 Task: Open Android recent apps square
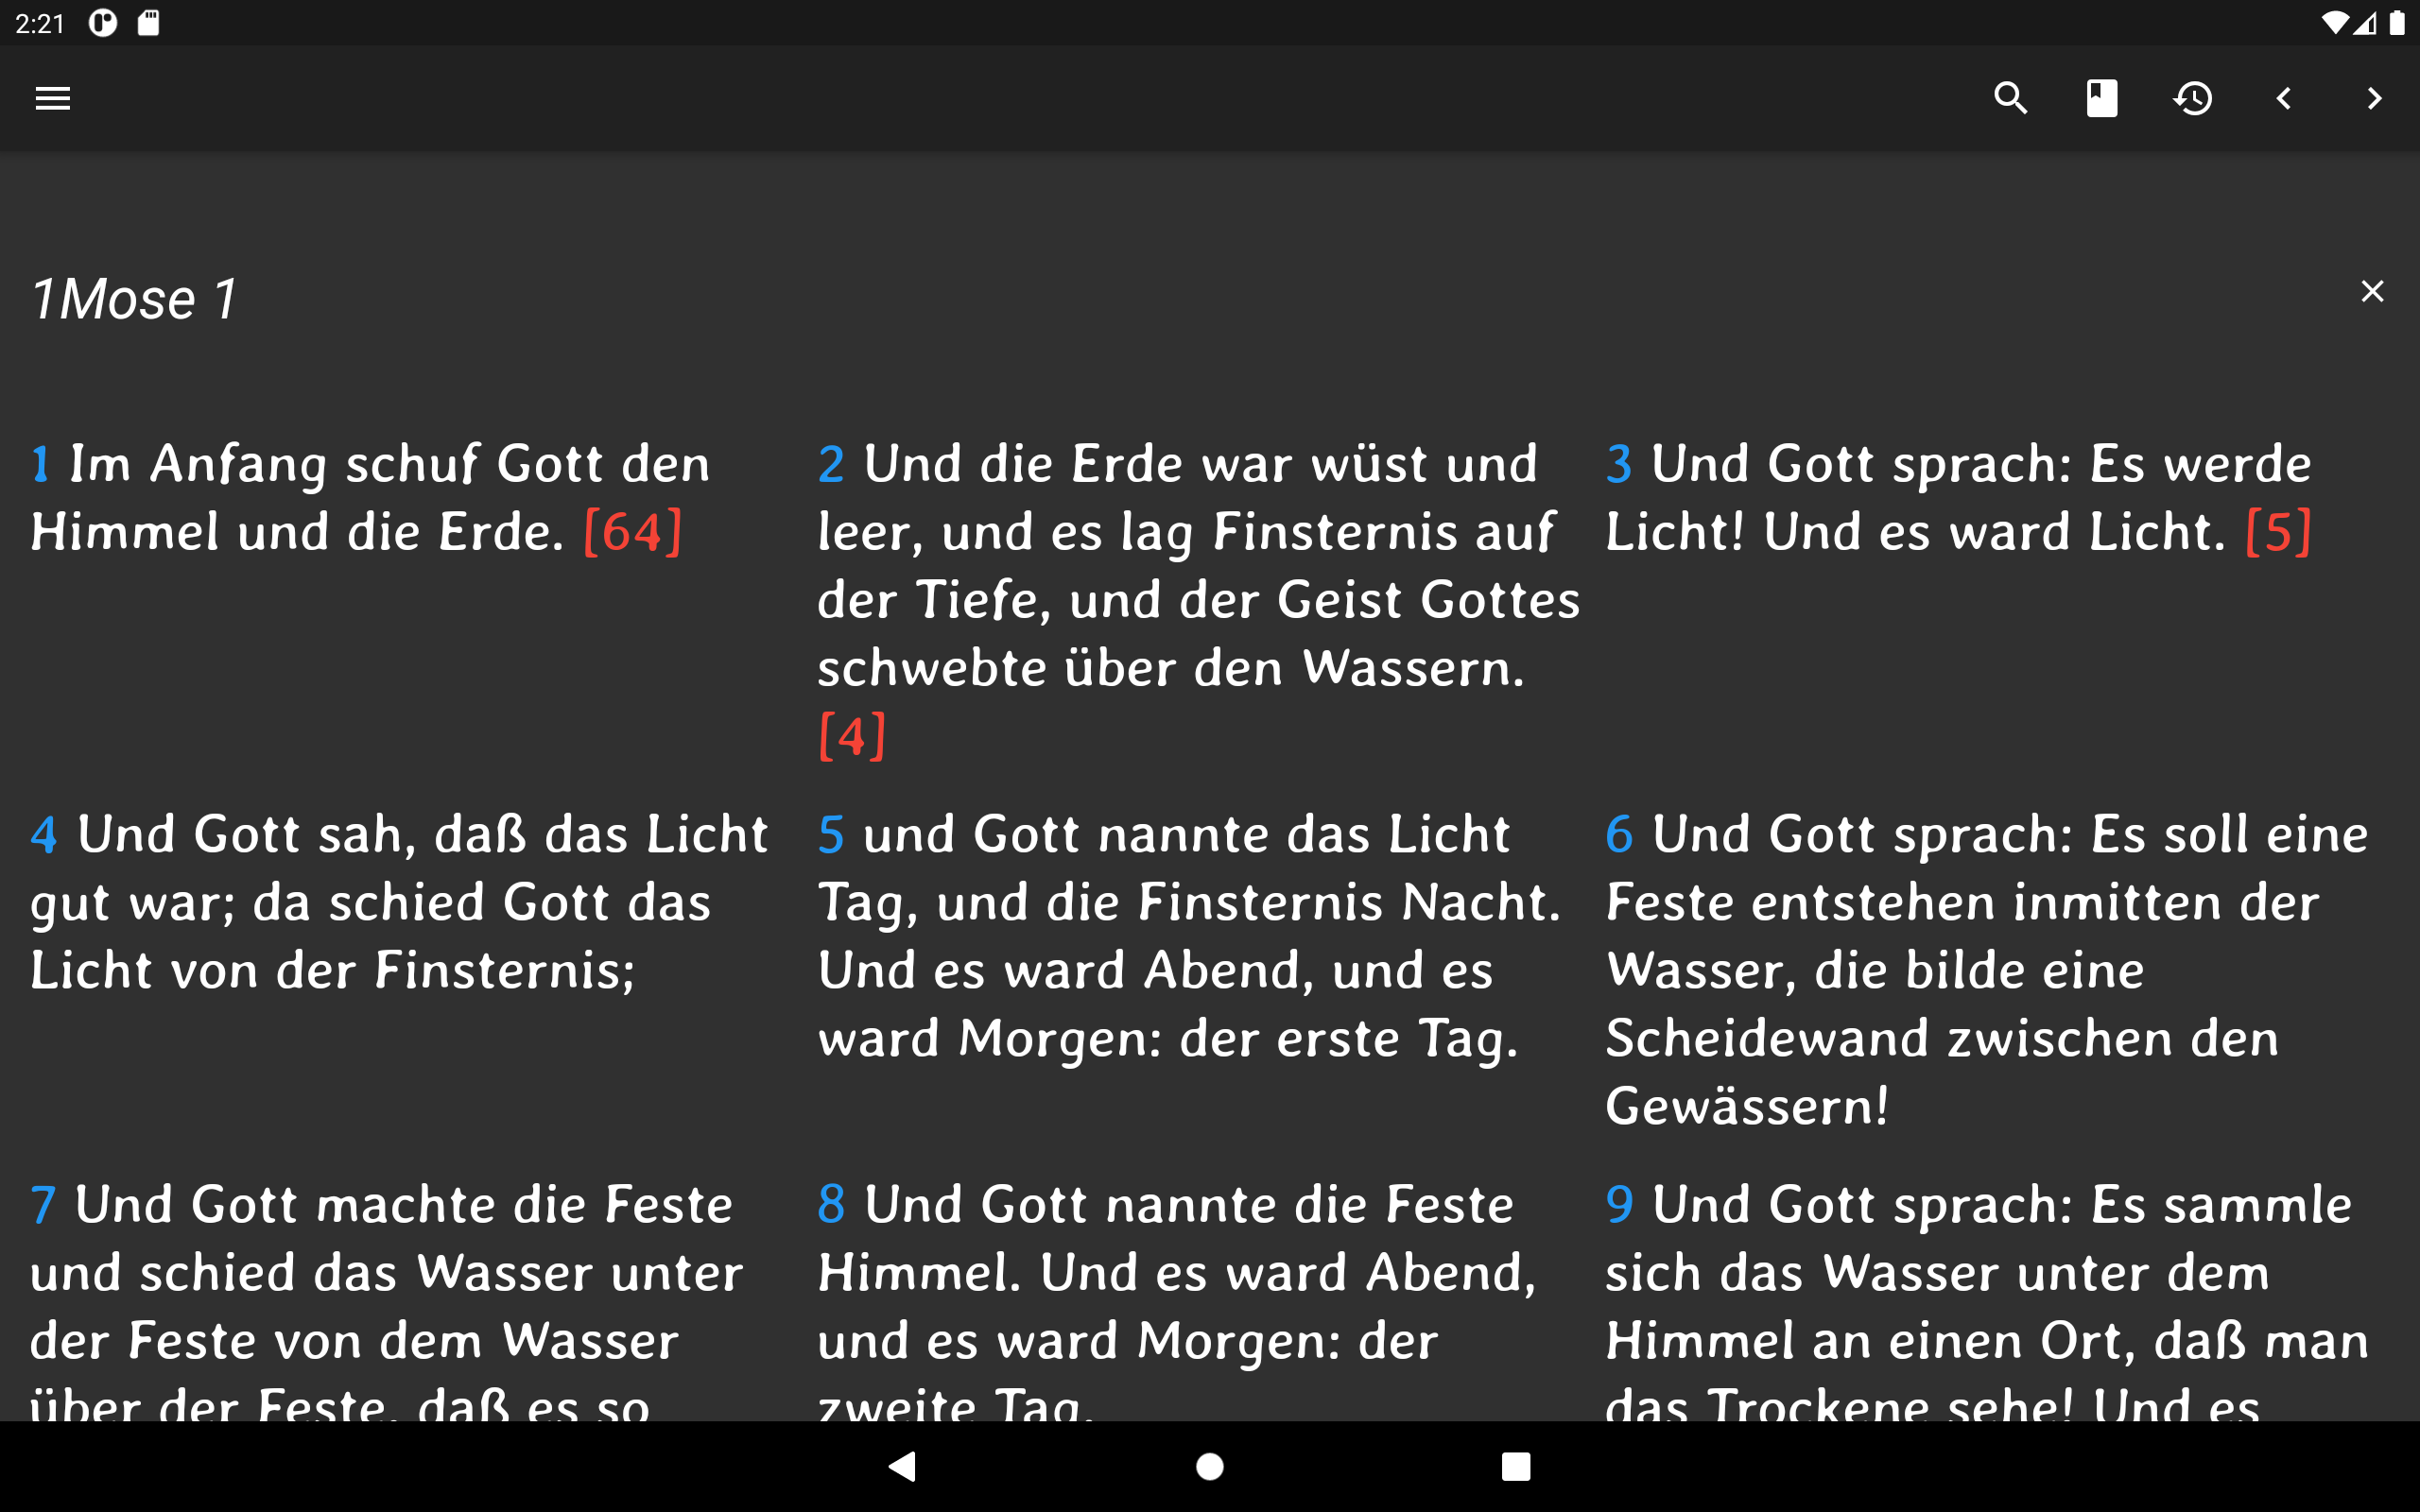1515,1466
